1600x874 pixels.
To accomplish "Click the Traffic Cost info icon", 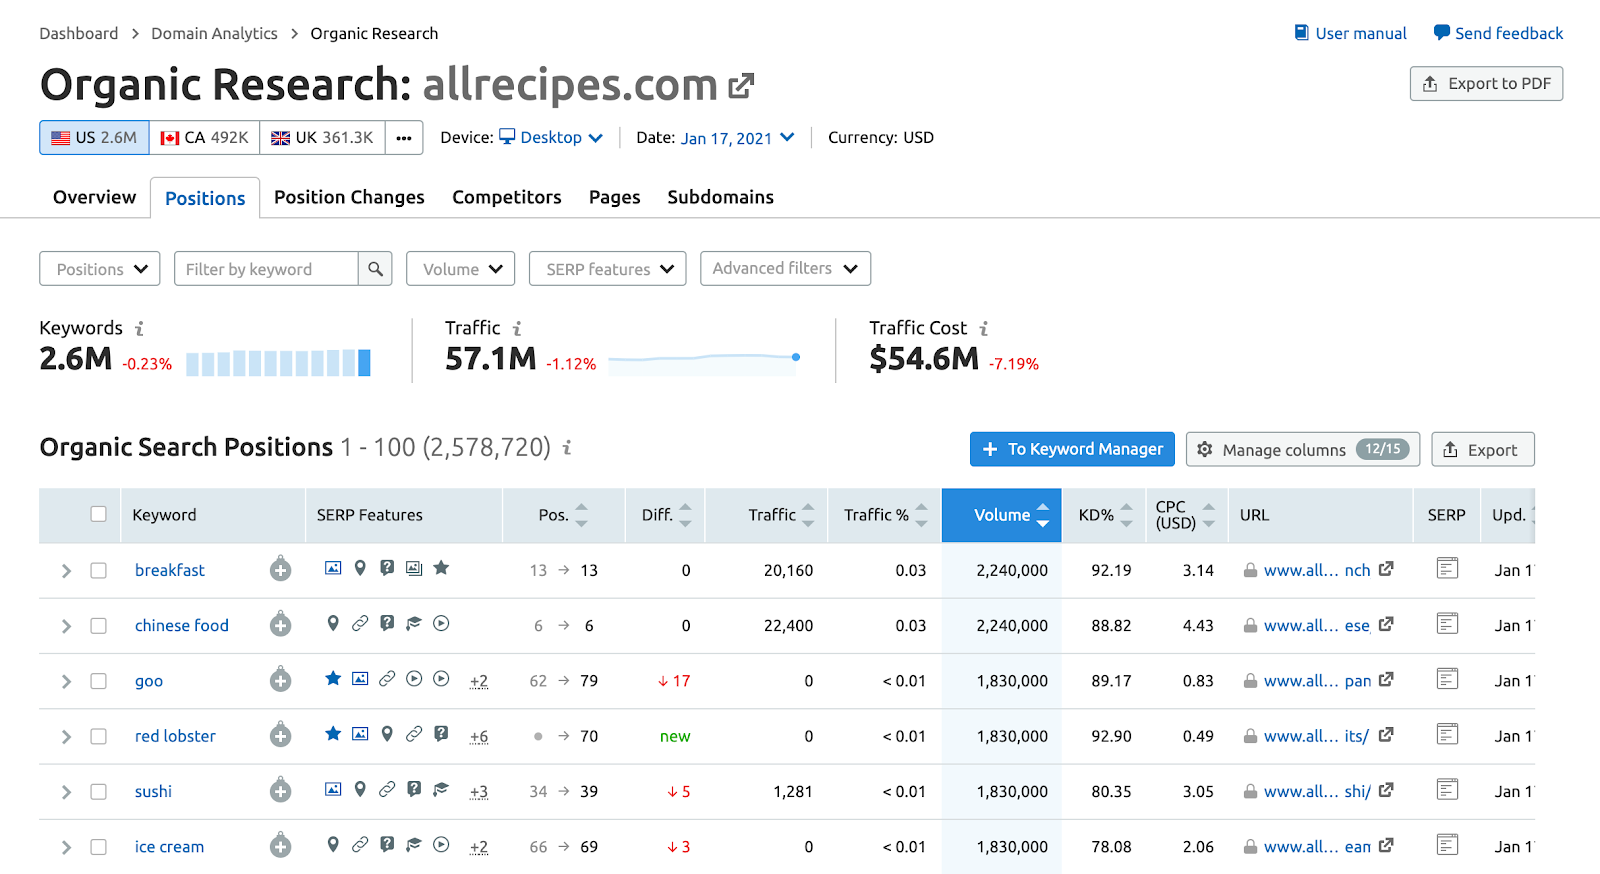I will coord(984,328).
